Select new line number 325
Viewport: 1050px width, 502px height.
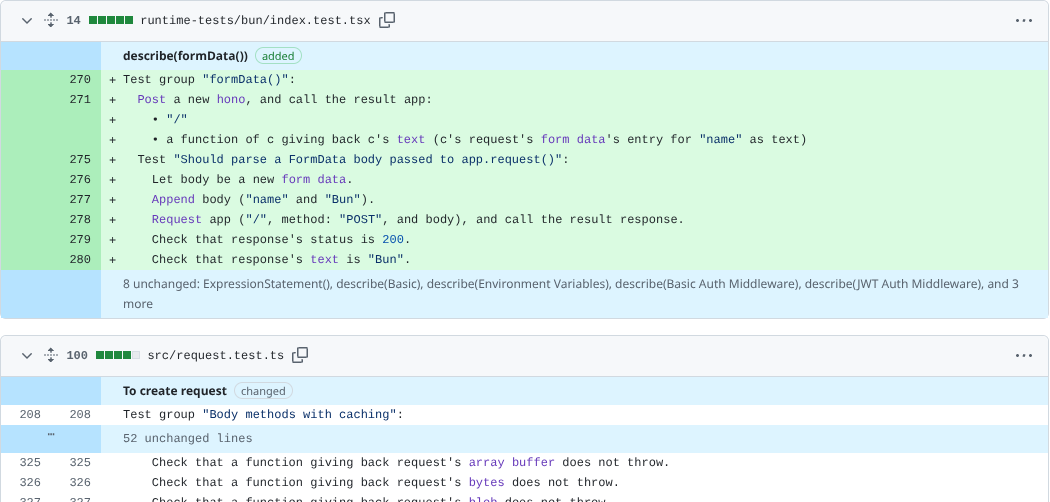pyautogui.click(x=80, y=463)
